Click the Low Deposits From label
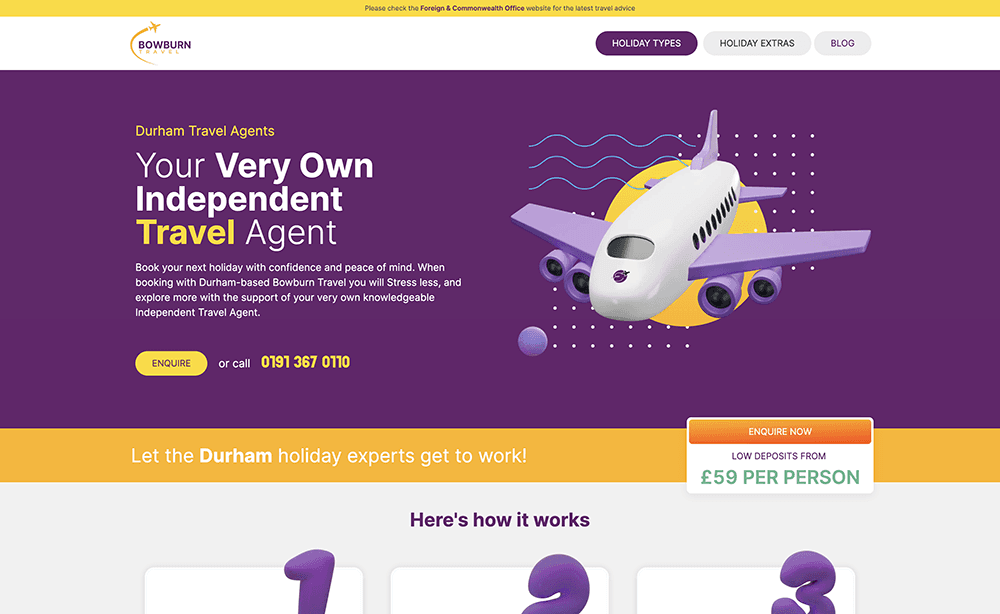 tap(779, 456)
